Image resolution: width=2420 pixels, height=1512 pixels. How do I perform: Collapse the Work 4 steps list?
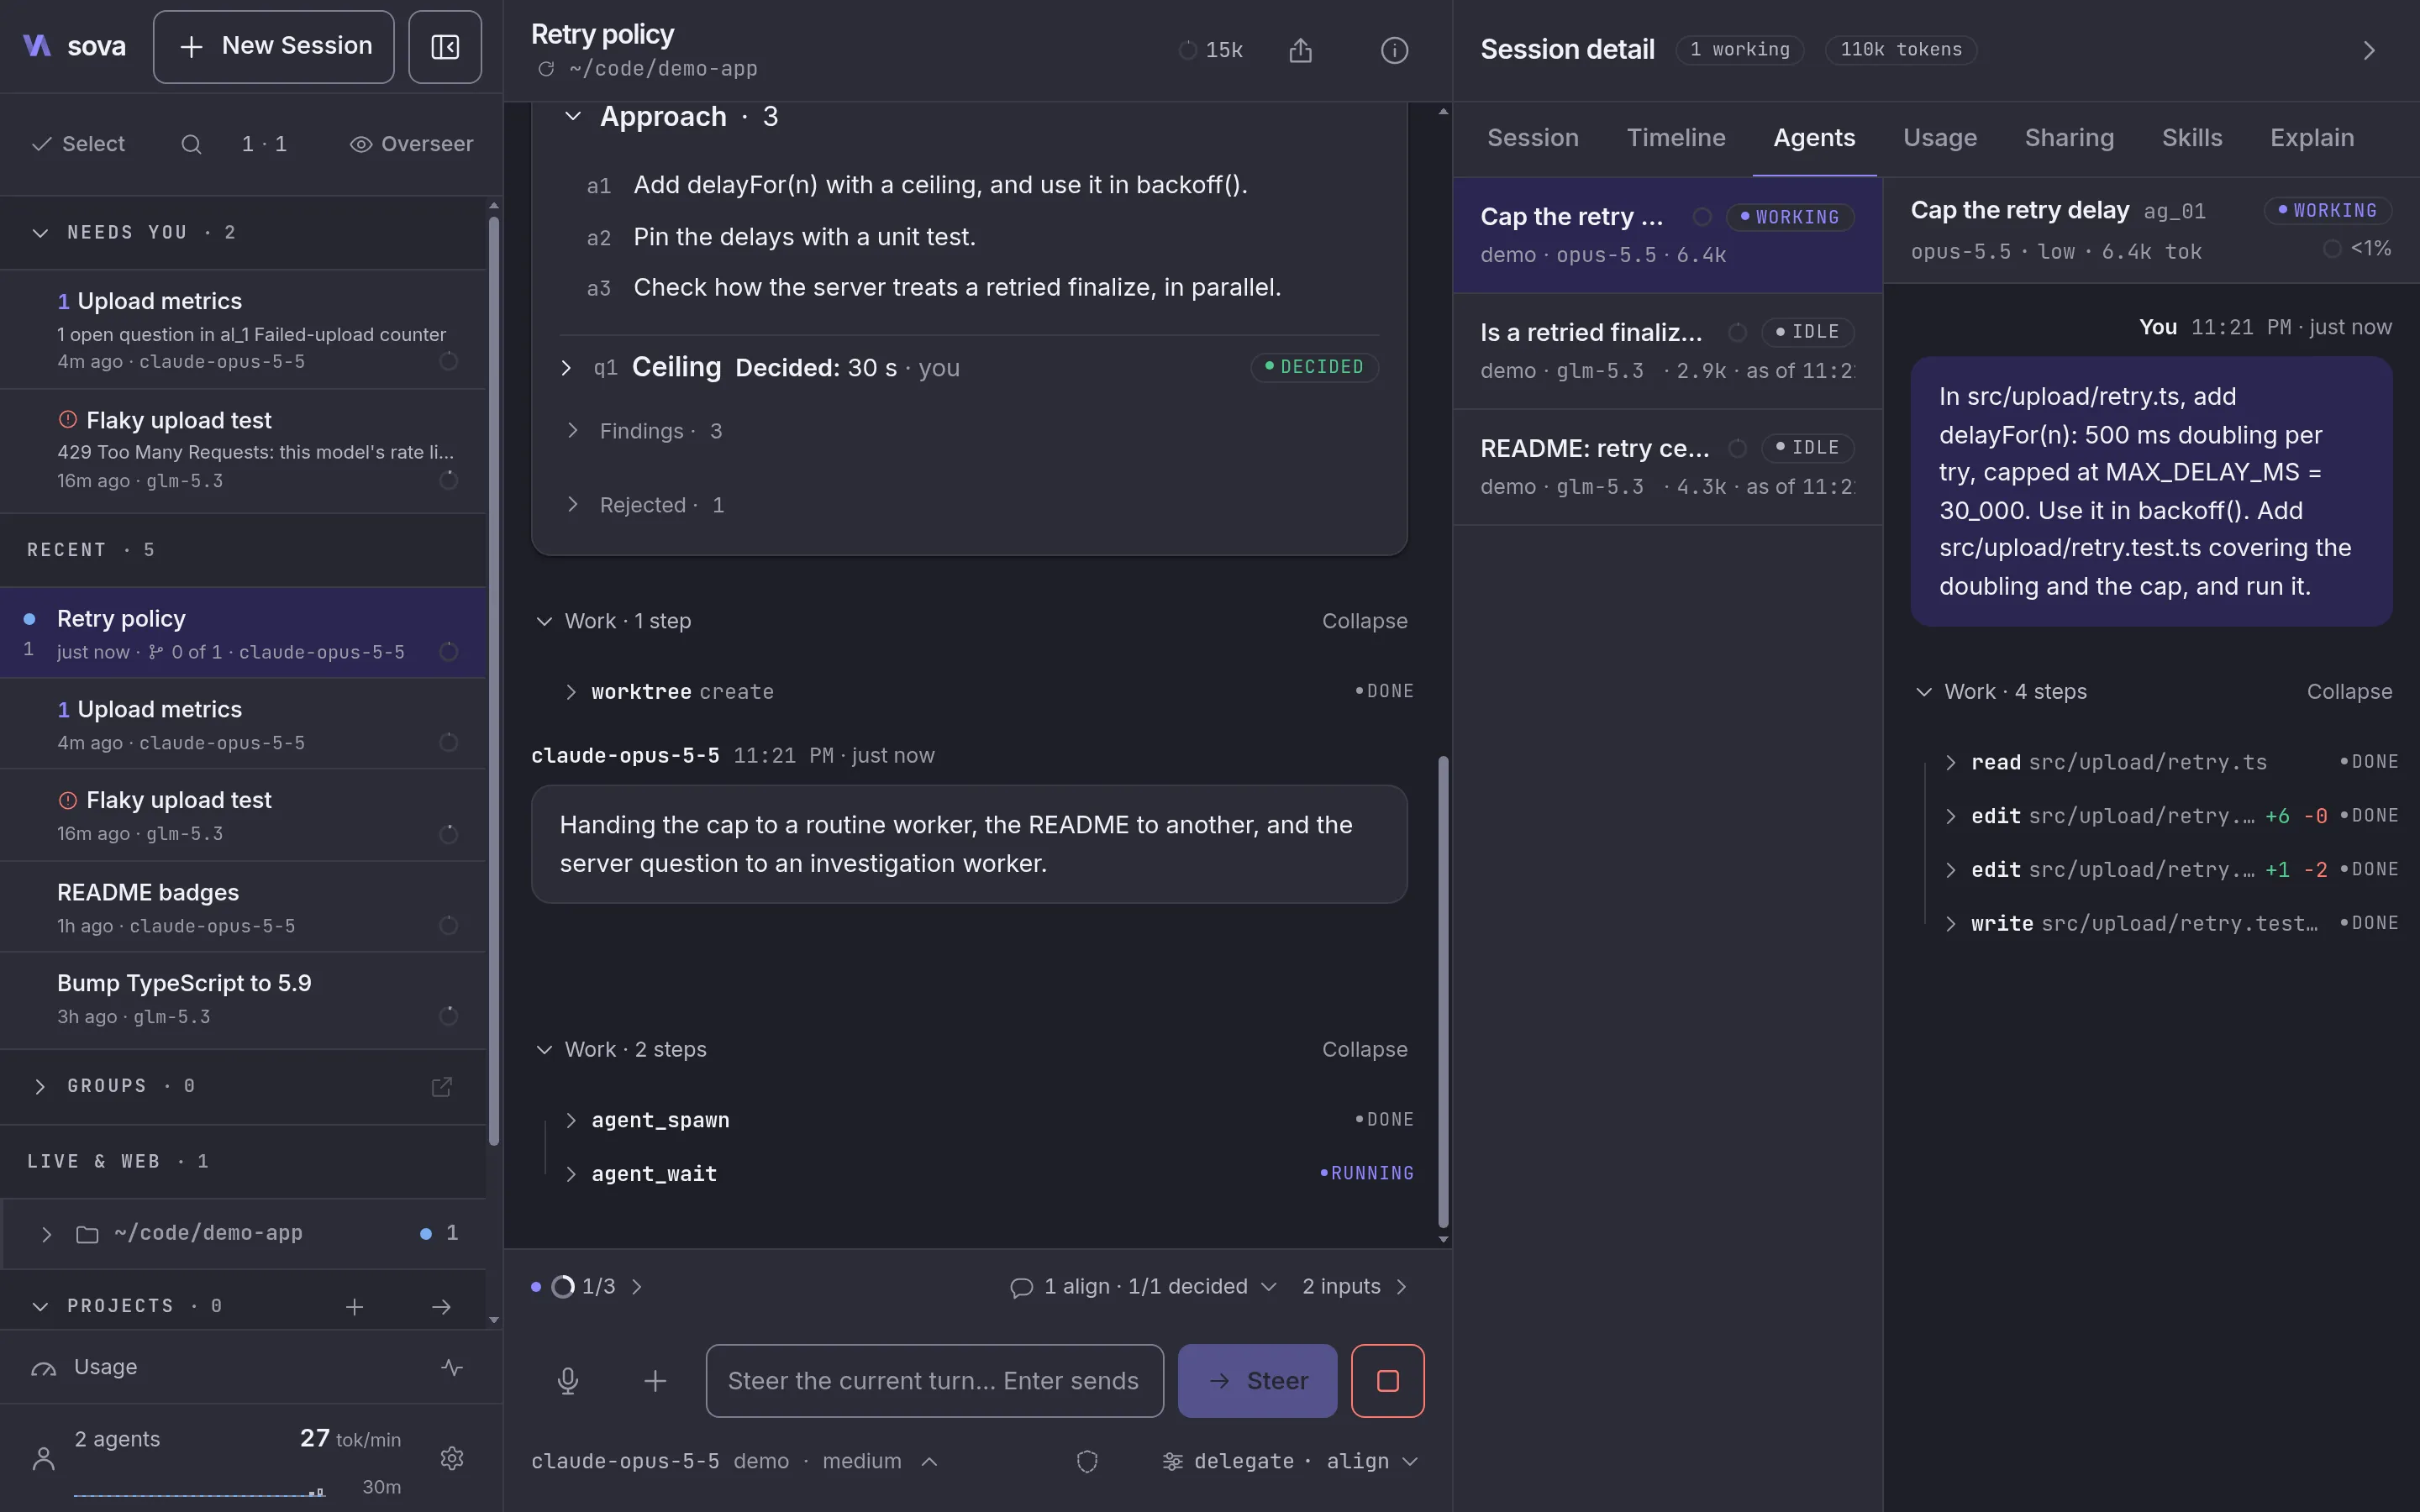pos(2349,692)
